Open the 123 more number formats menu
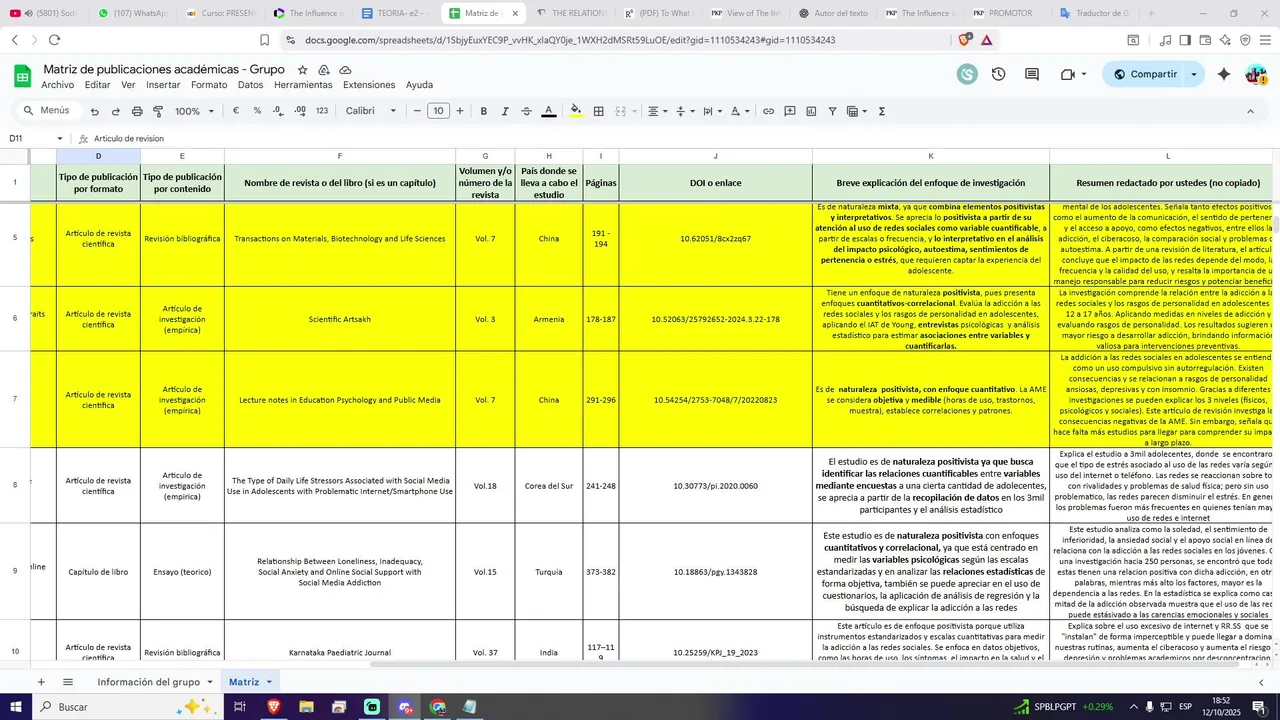Viewport: 1280px width, 720px height. point(322,111)
